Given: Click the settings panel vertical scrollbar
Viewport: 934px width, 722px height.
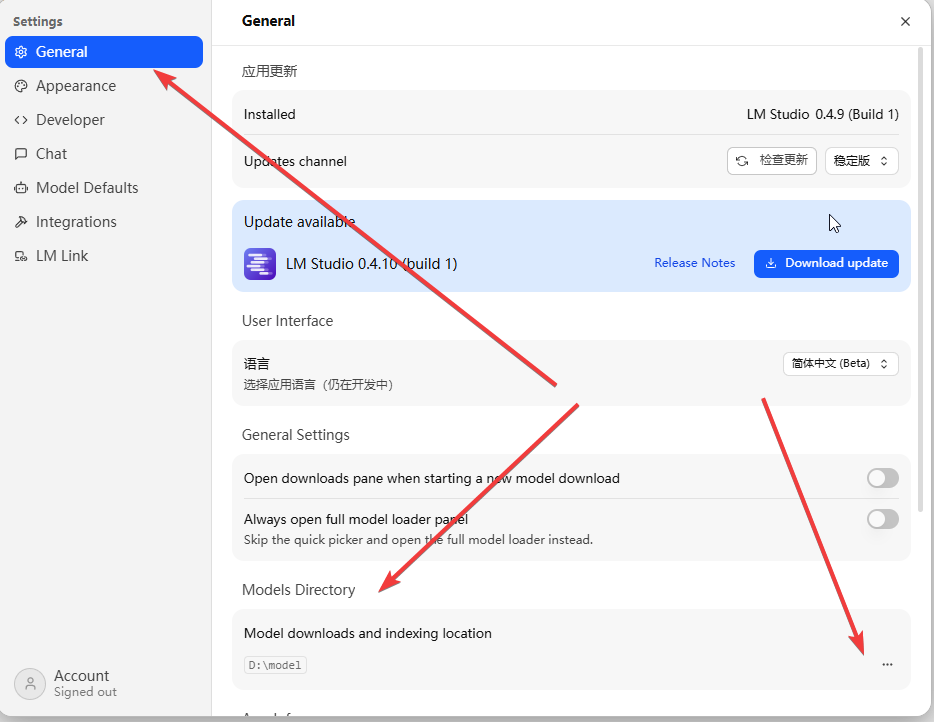Looking at the screenshot, I should (921, 280).
